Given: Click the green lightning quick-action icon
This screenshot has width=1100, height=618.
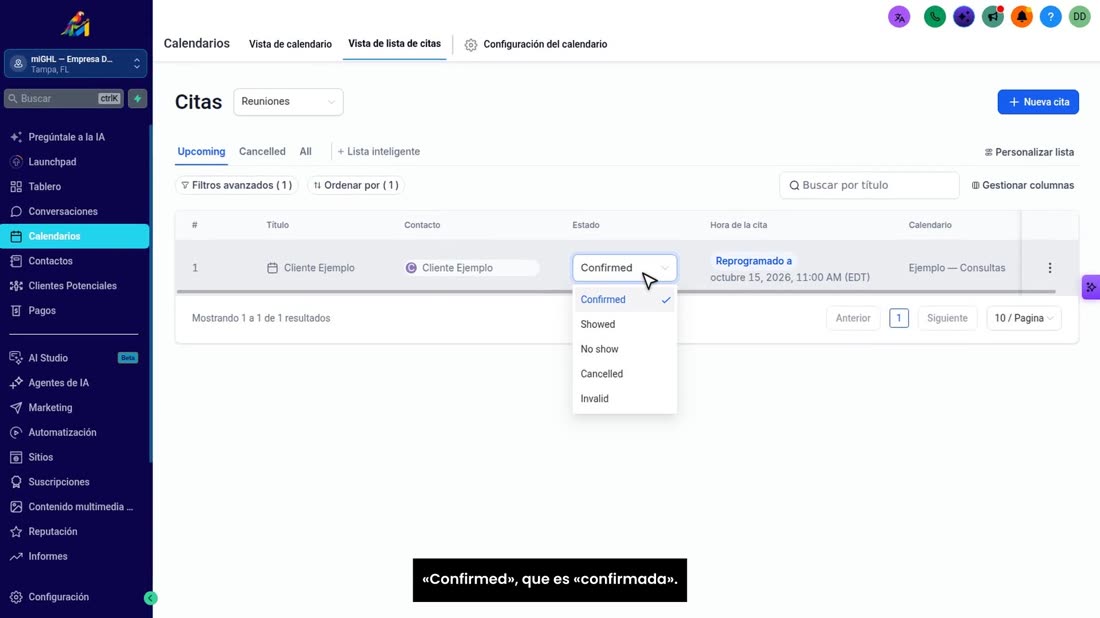Looking at the screenshot, I should click(x=138, y=98).
